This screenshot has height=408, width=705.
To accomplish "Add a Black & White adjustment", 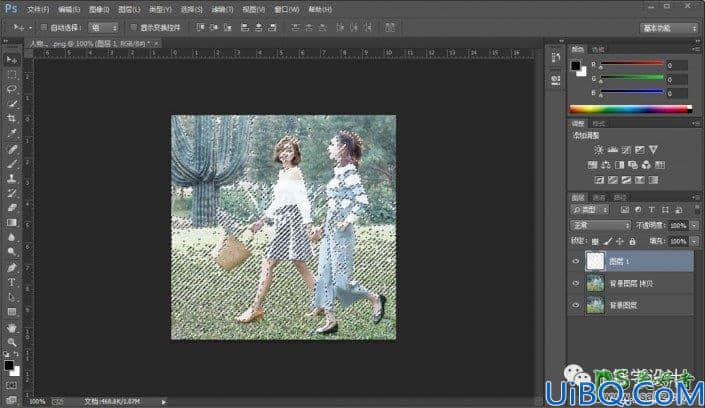I will [x=619, y=165].
